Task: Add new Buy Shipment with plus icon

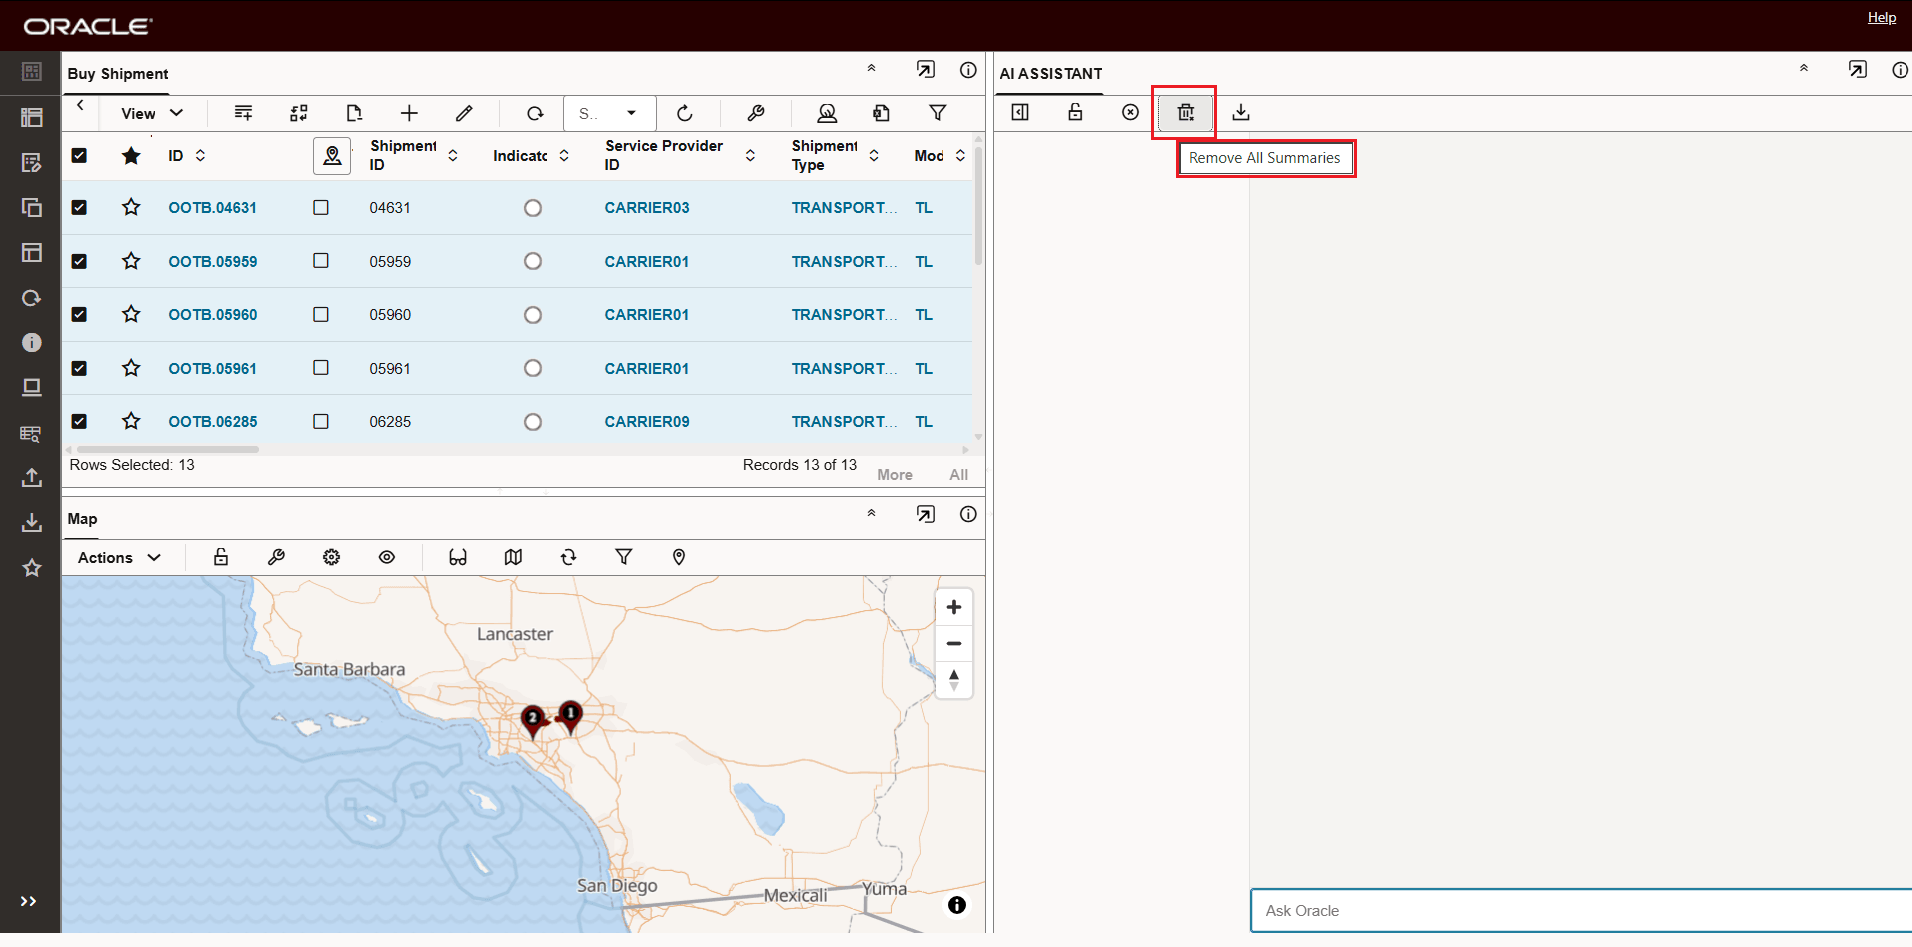Action: (x=409, y=113)
